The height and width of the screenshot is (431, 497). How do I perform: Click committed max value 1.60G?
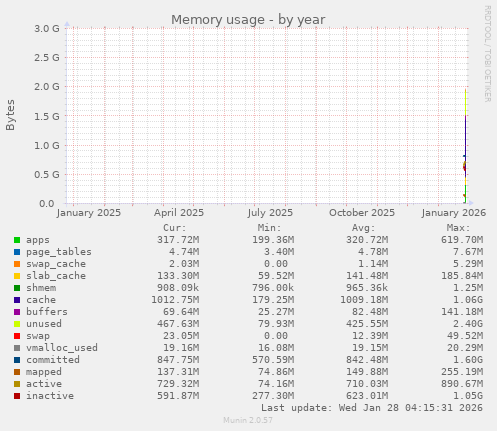[x=468, y=360]
